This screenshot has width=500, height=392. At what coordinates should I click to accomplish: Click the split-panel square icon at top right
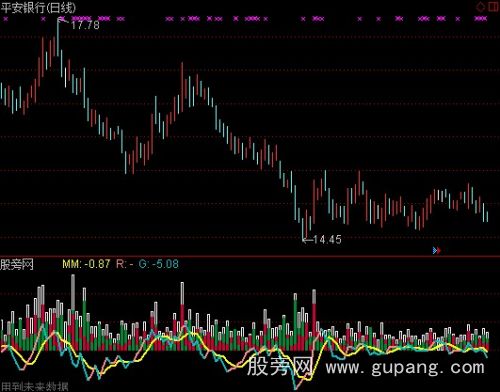point(493,7)
